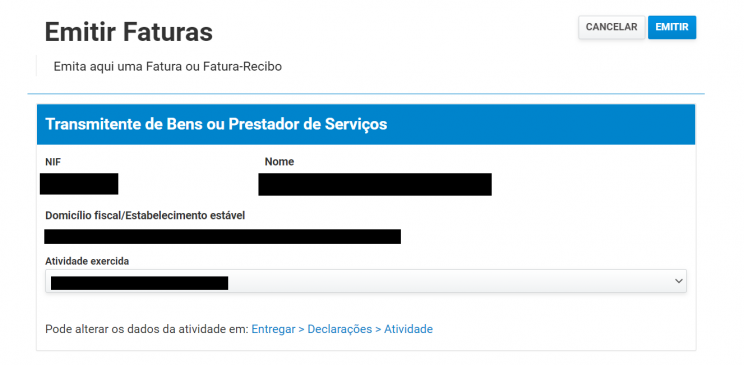Submit the invoice with the EMITIR button
744x365 pixels.
point(672,28)
